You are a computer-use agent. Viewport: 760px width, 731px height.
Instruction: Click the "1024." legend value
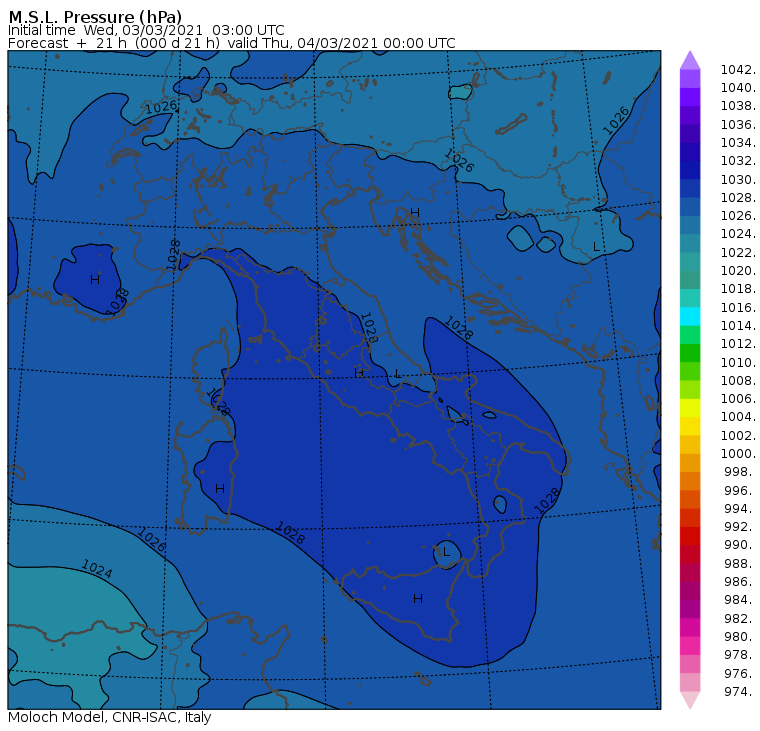tap(738, 234)
